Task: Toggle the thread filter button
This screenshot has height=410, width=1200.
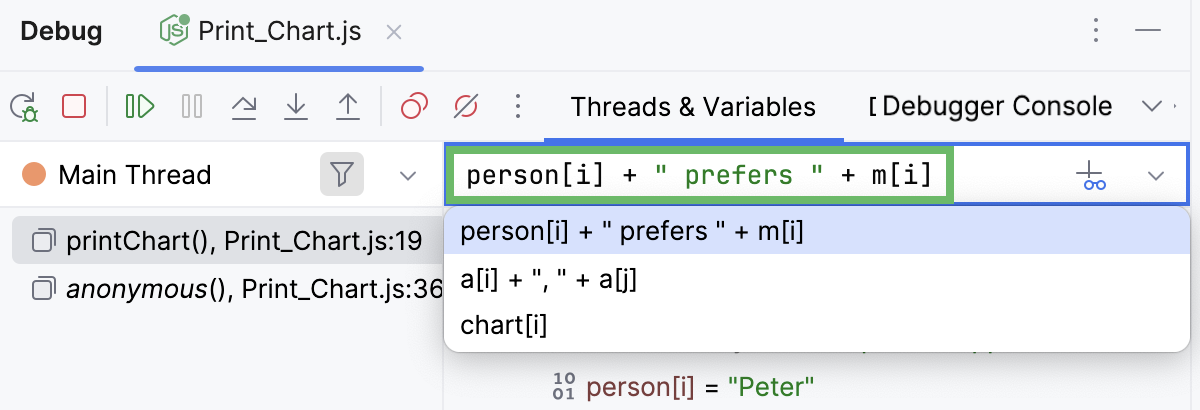Action: pos(342,175)
